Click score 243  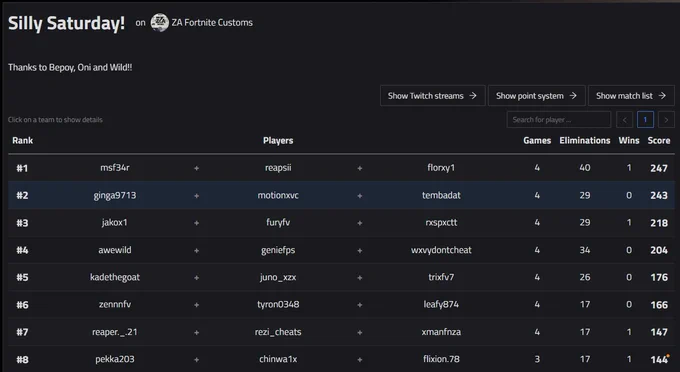tap(659, 196)
